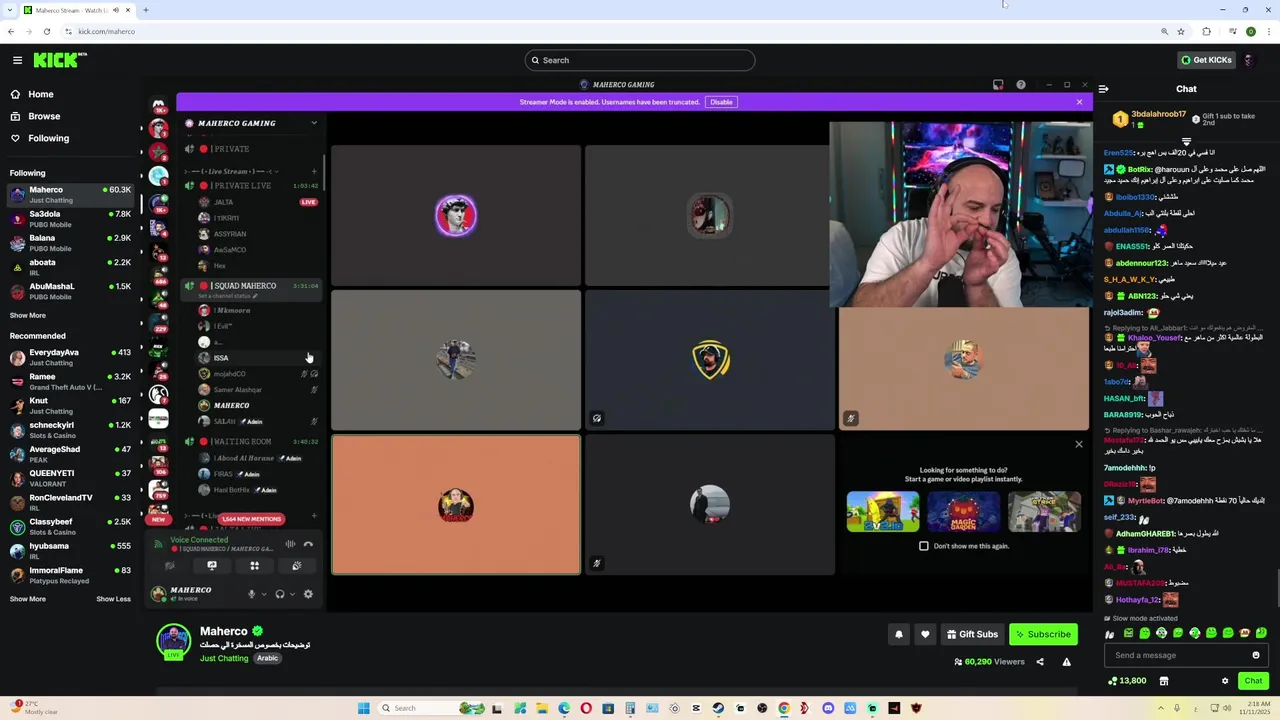1280x720 pixels.
Task: Open microphone input options chevron
Action: click(x=263, y=594)
